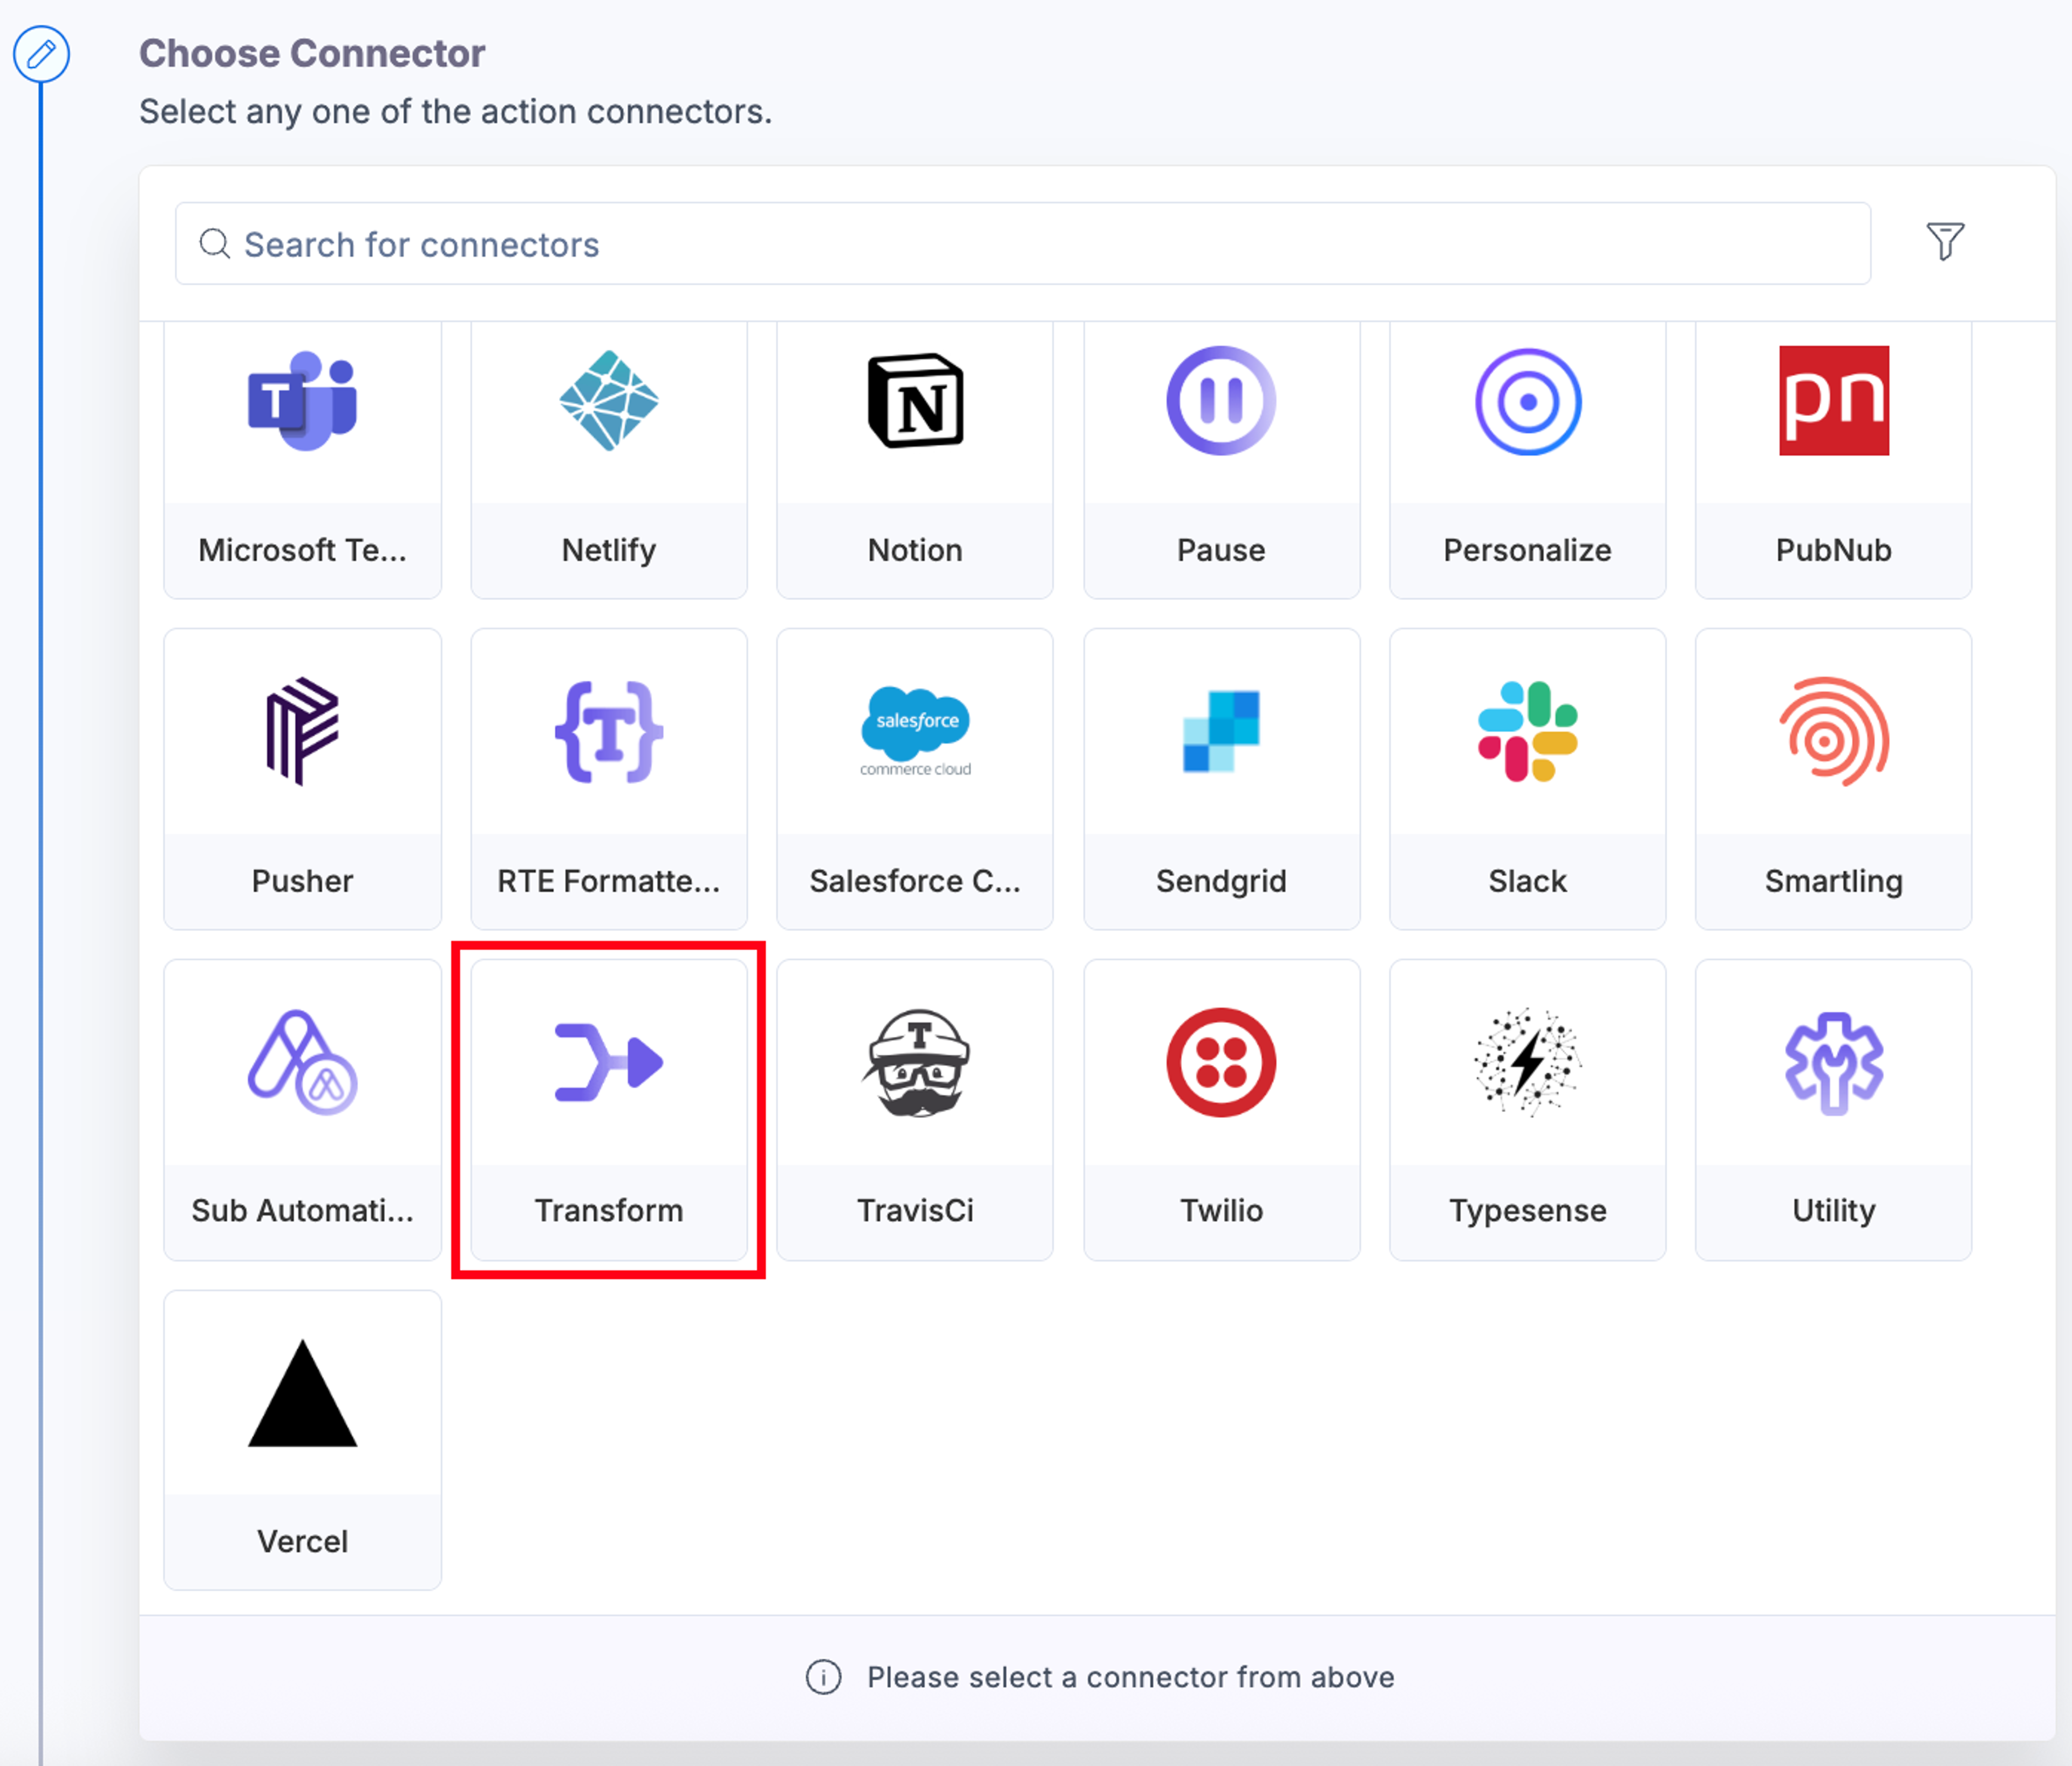Select the Netlify connector
The height and width of the screenshot is (1766, 2072).
pyautogui.click(x=609, y=460)
